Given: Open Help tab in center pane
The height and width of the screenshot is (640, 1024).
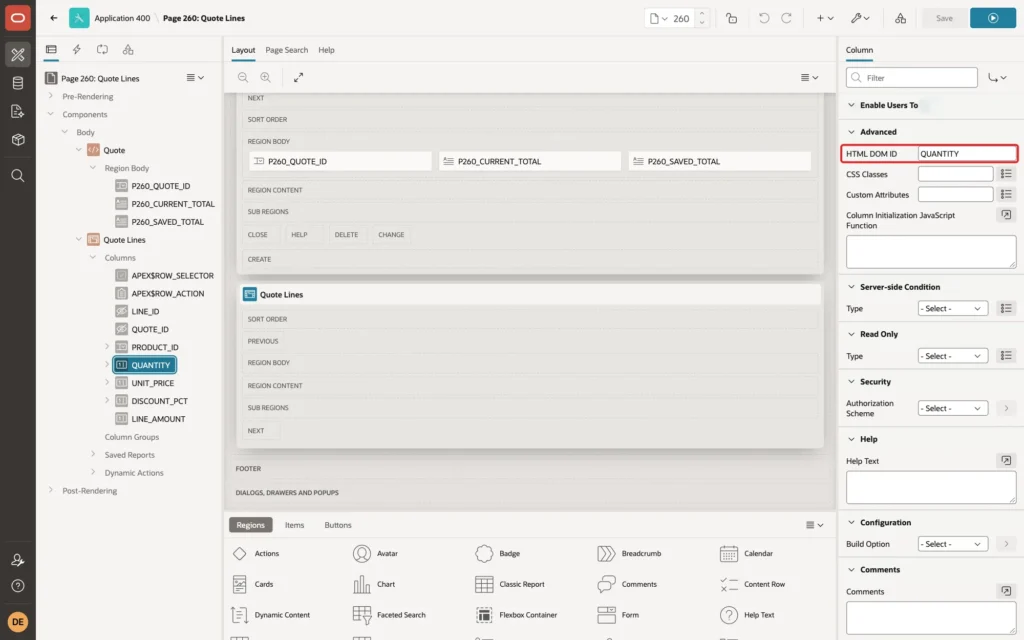Looking at the screenshot, I should 326,50.
